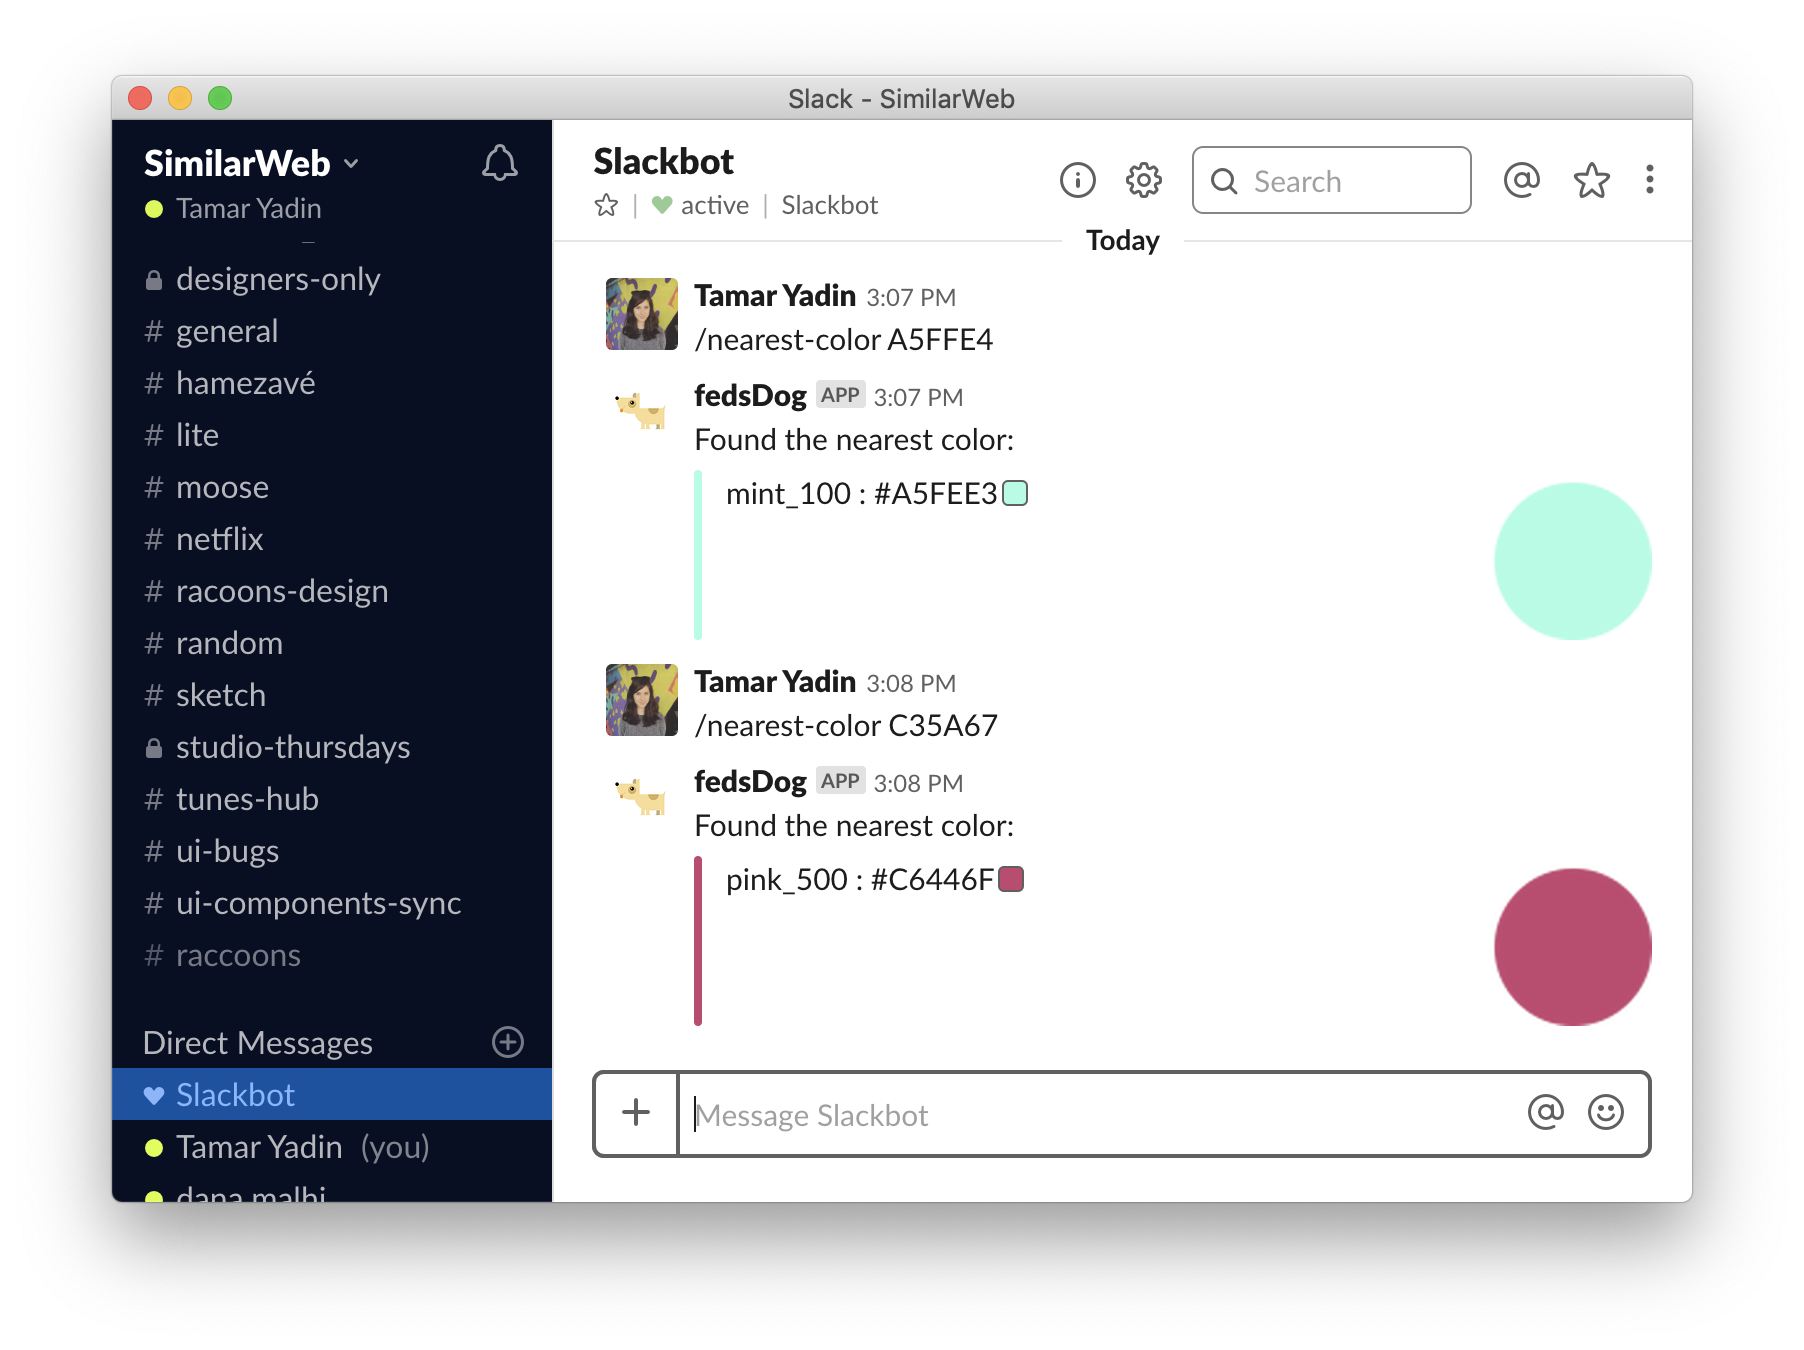Open the more options vertical dots menu
The height and width of the screenshot is (1350, 1804).
(x=1650, y=180)
